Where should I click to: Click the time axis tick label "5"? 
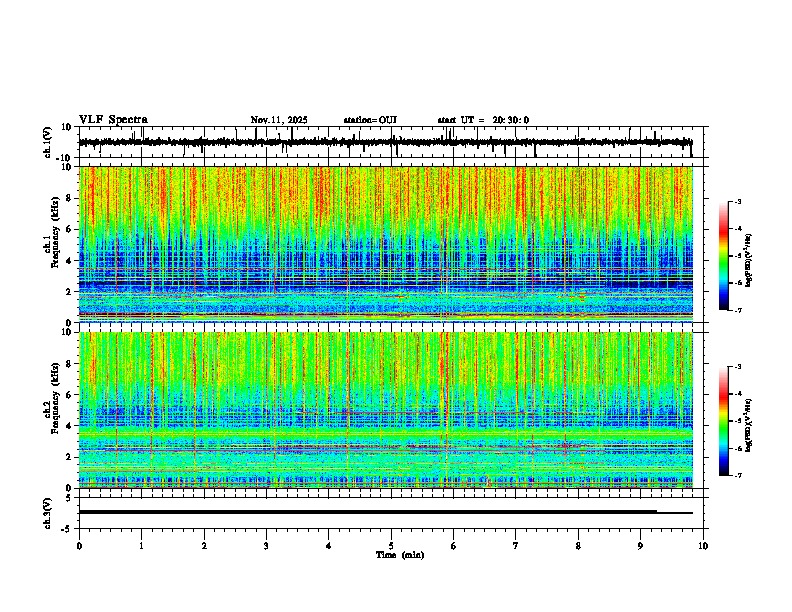point(391,546)
